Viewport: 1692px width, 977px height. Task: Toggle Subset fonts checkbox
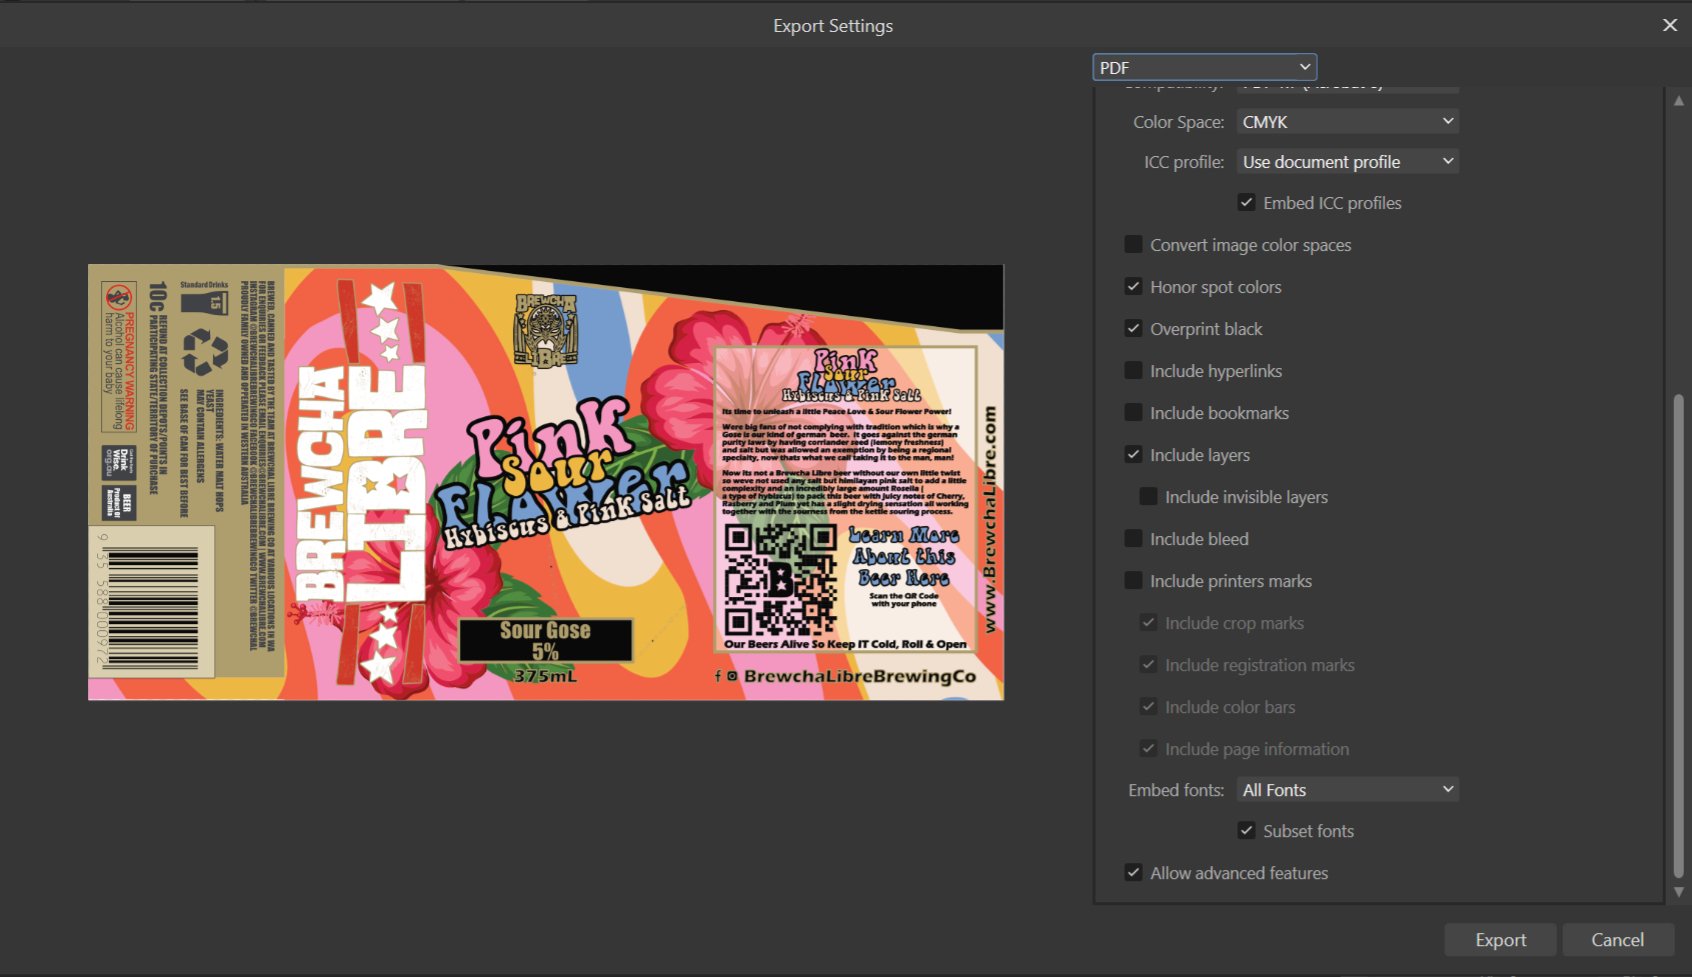1246,830
